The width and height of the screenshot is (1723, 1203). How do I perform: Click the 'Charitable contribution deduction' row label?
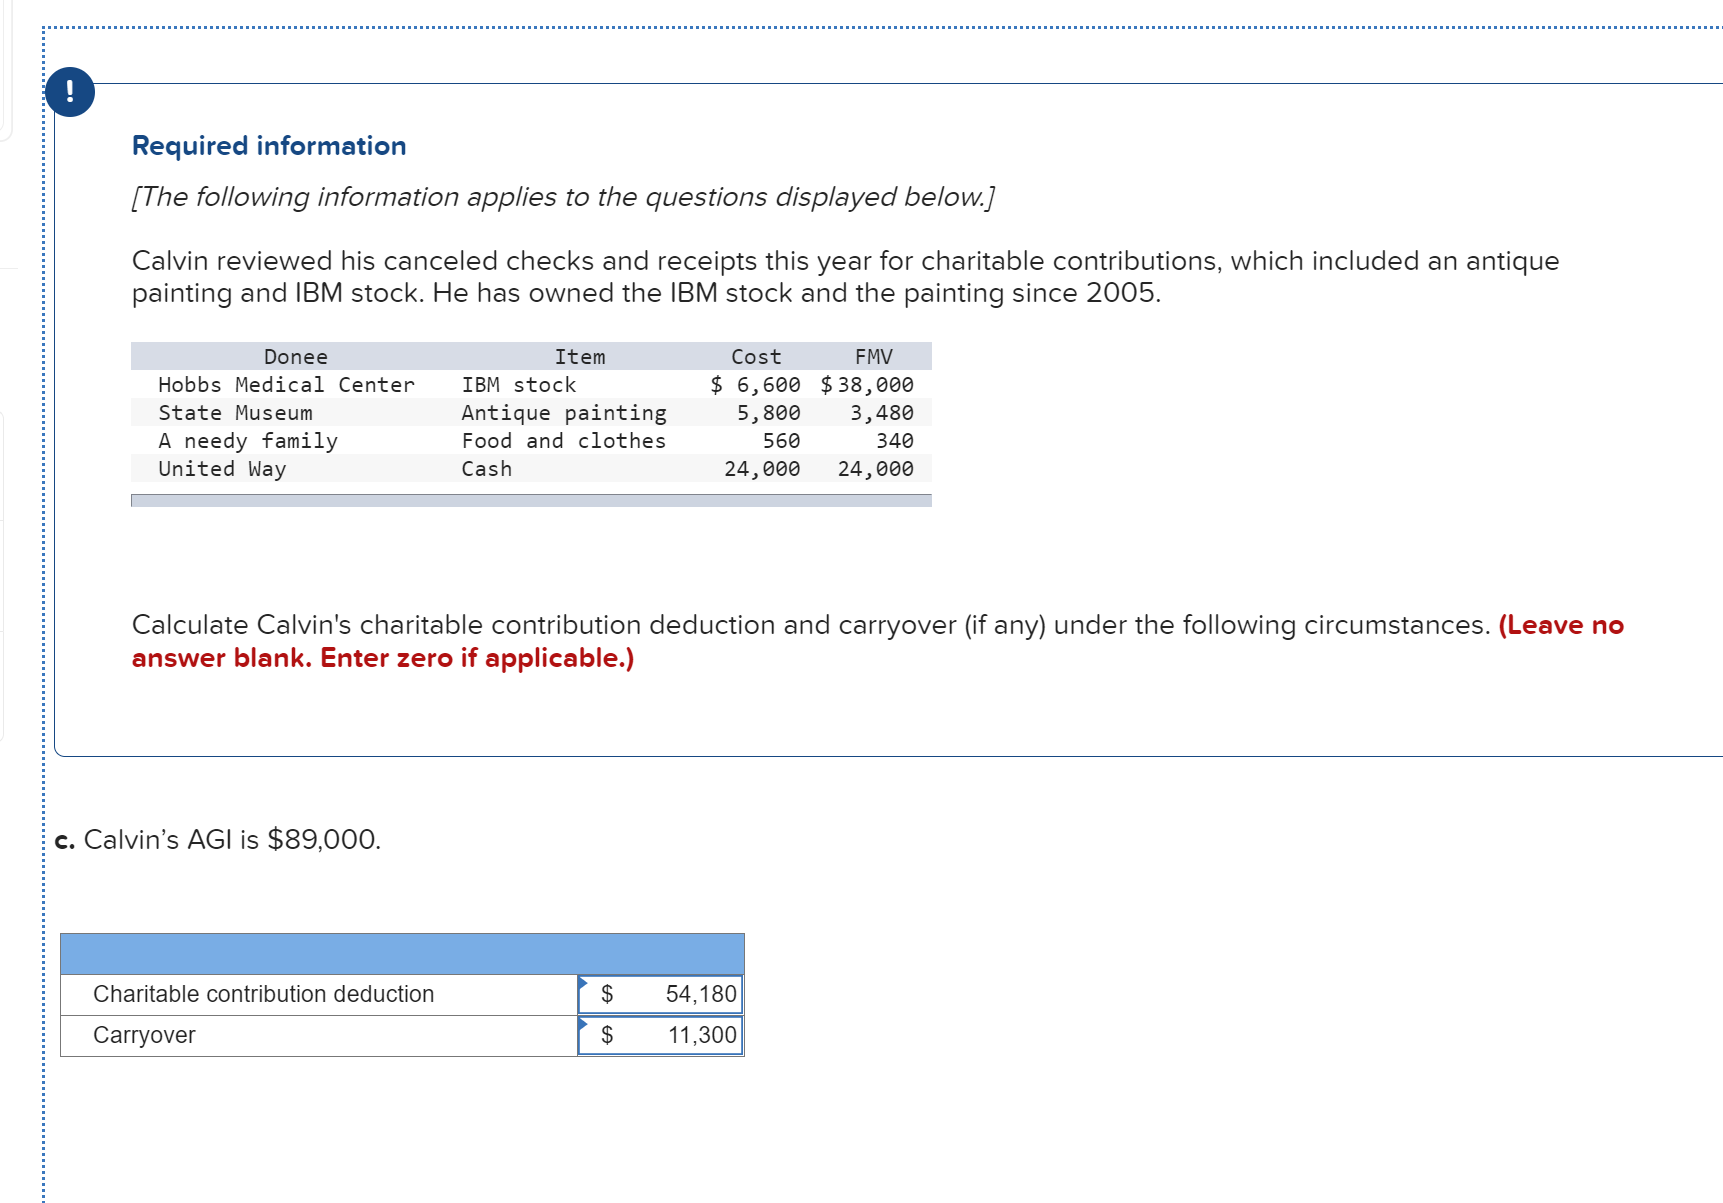tap(264, 994)
